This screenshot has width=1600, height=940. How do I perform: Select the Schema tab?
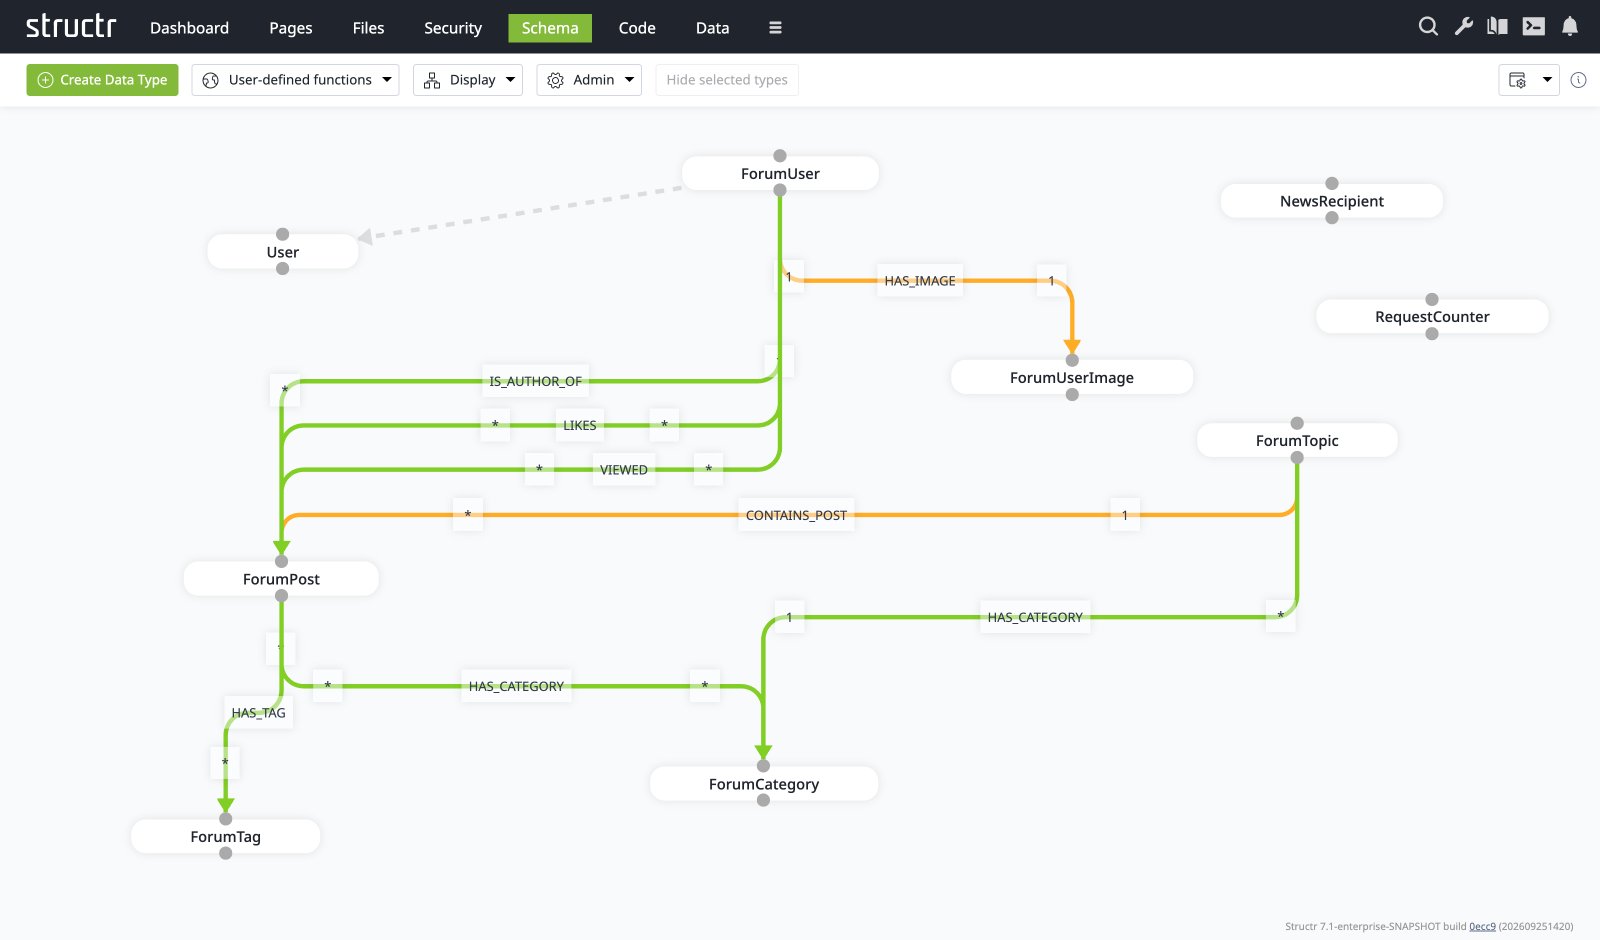pyautogui.click(x=550, y=28)
